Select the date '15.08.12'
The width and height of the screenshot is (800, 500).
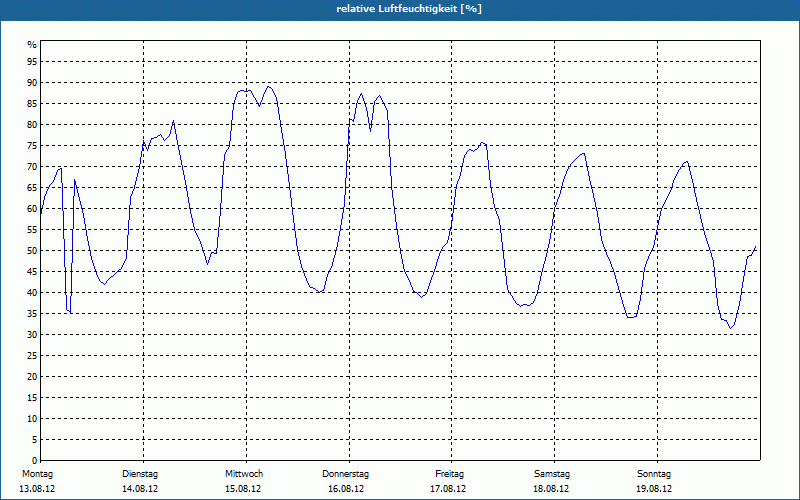click(243, 489)
